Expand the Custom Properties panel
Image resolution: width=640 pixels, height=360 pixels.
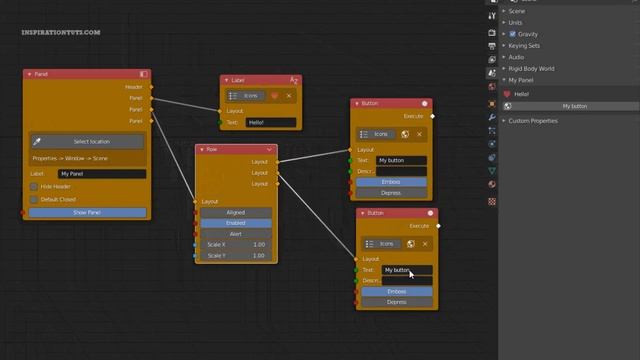coord(504,121)
